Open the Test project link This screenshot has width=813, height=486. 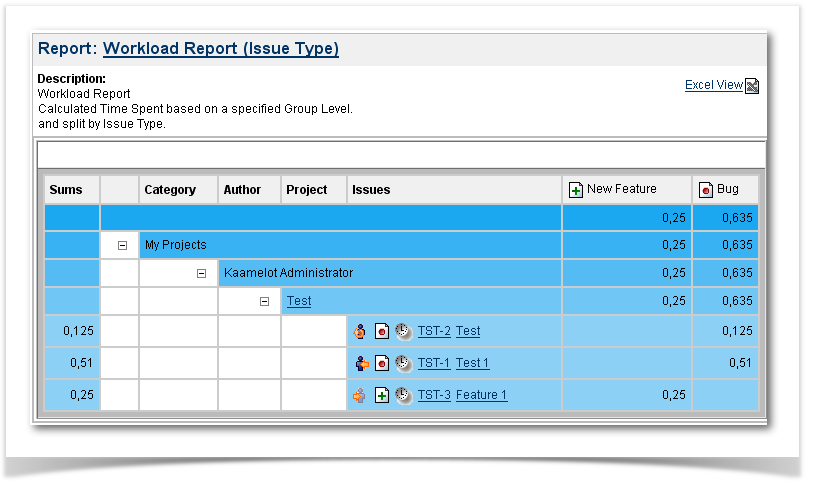coord(298,301)
